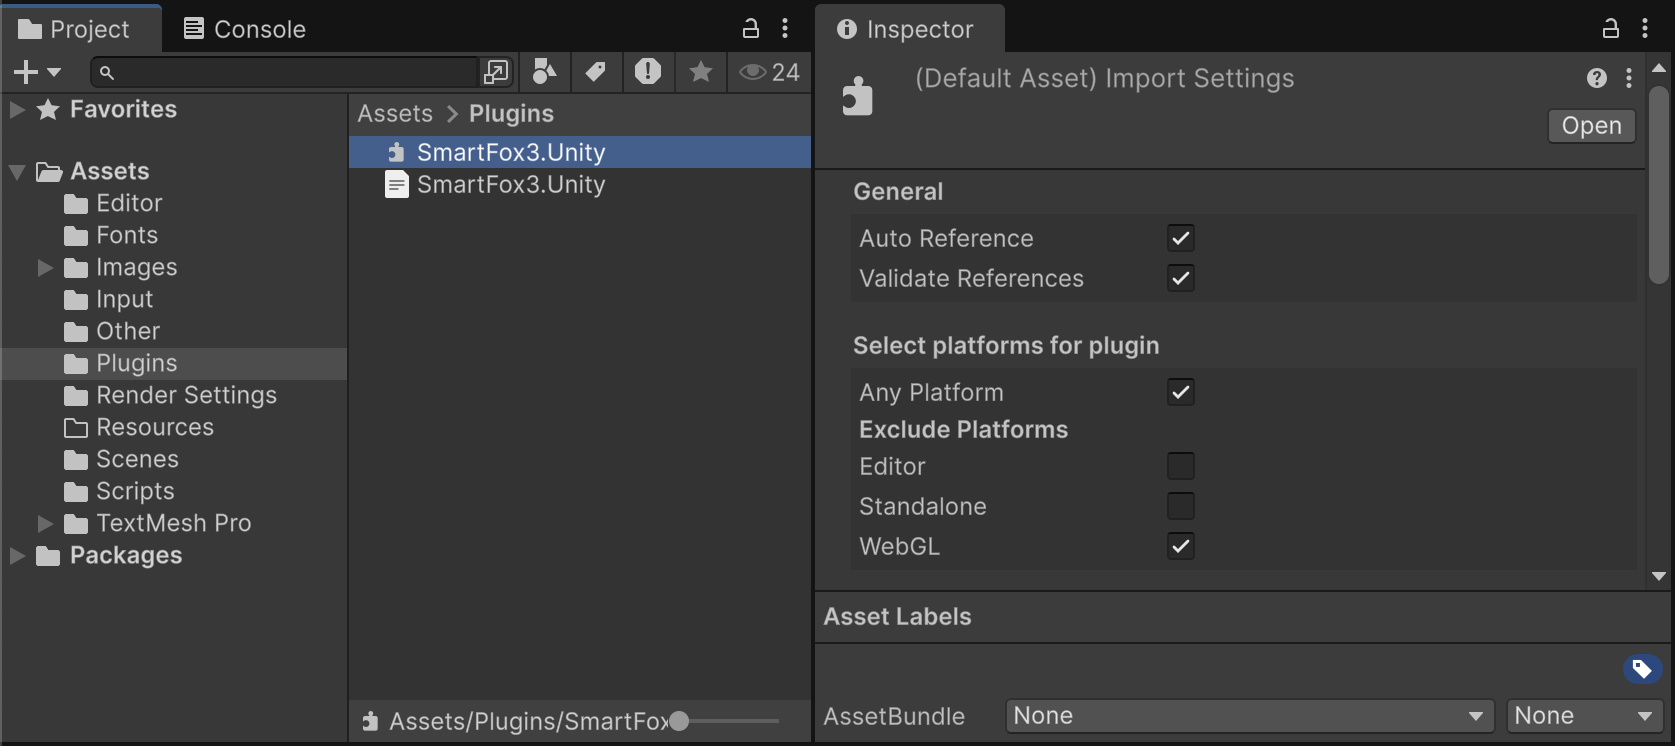1675x746 pixels.
Task: Click the plugin asset icon in Inspector header
Action: (x=857, y=96)
